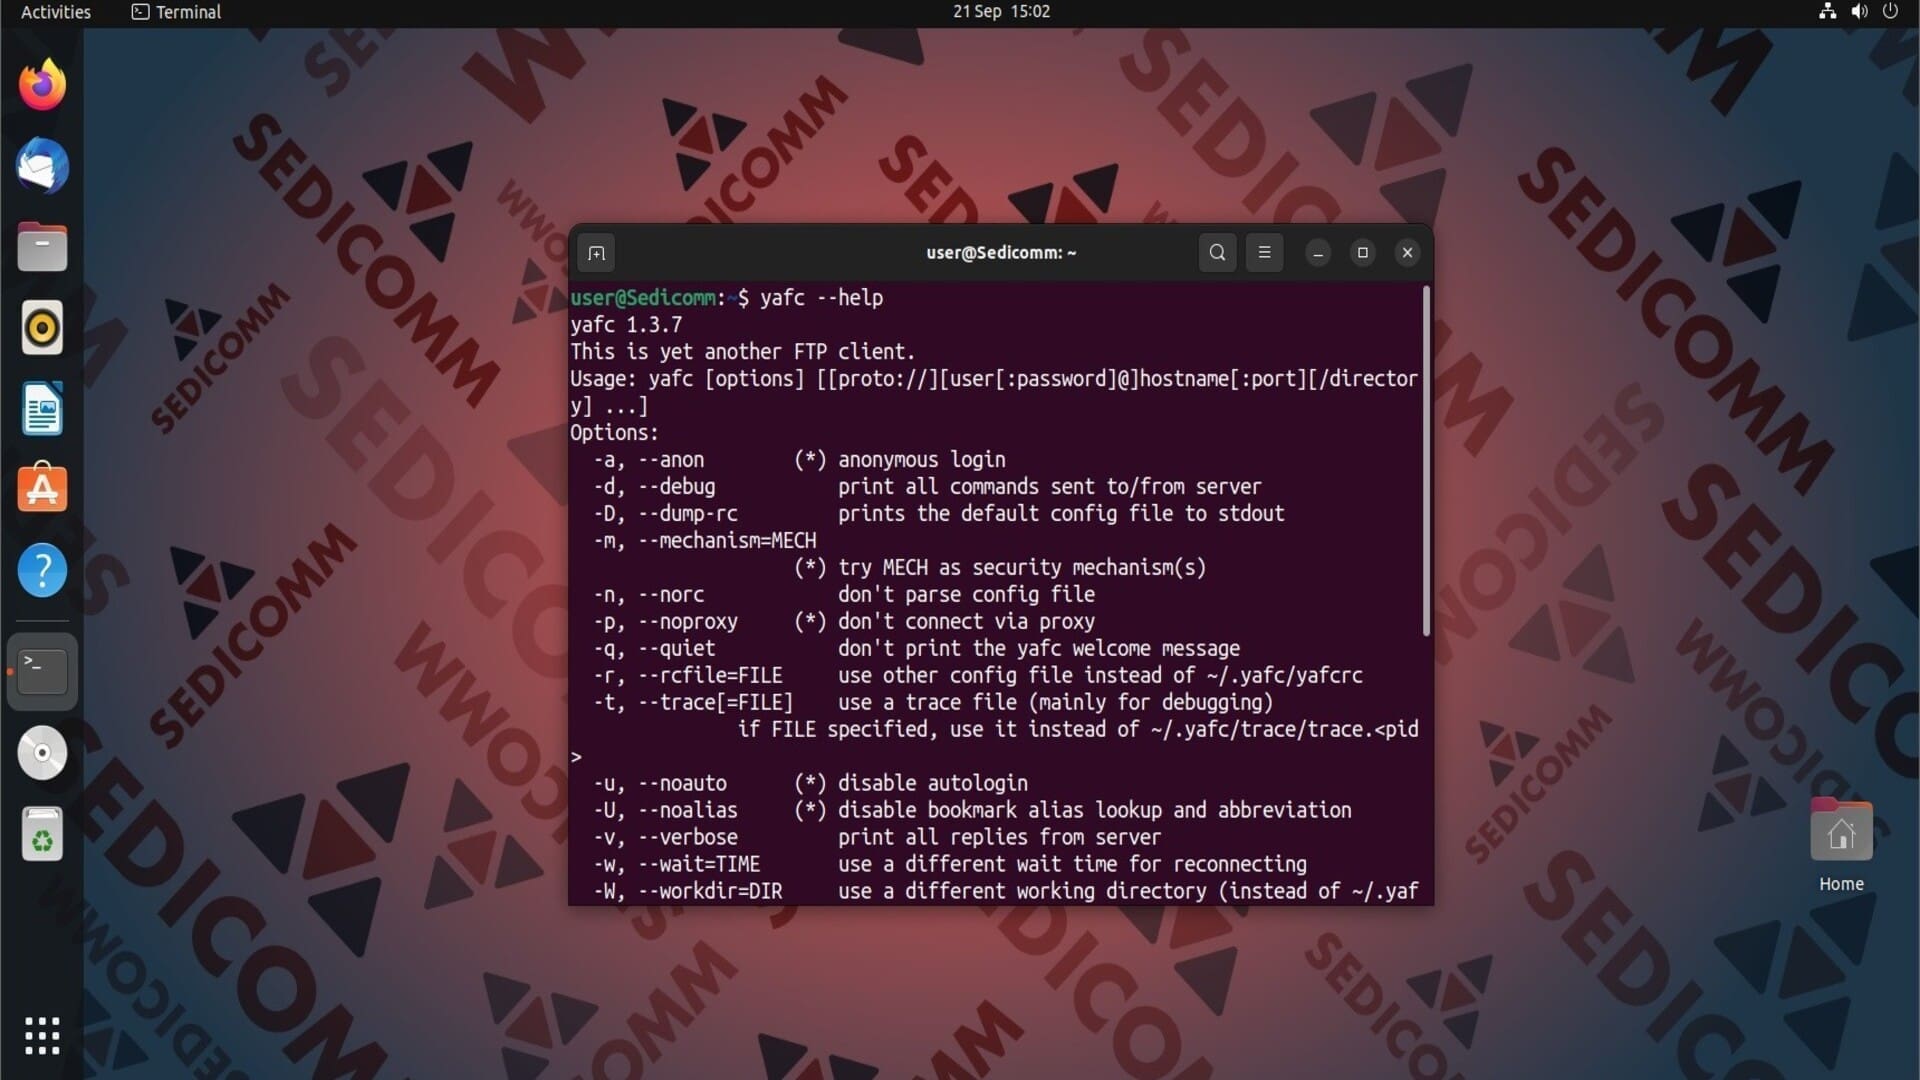Click the 'user@Sedicomm: ~' window title
The width and height of the screenshot is (1920, 1080).
1001,253
